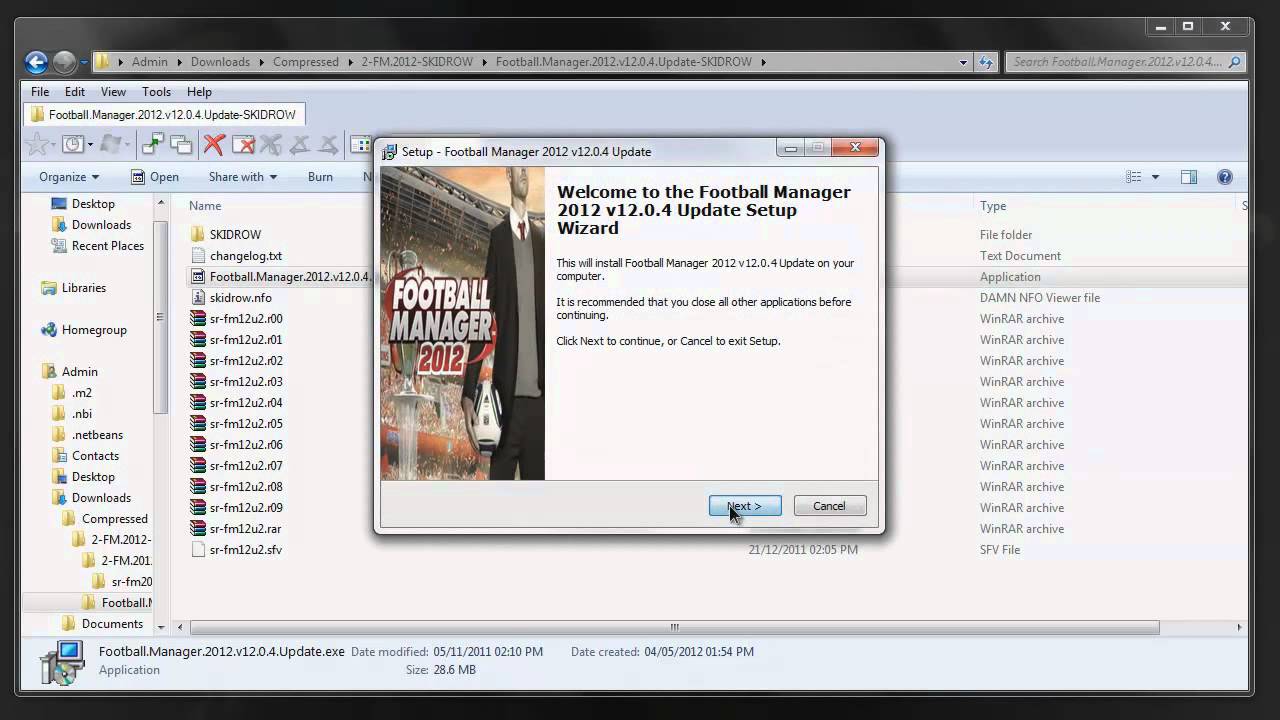
Task: Open the Tools menu
Action: coord(156,92)
